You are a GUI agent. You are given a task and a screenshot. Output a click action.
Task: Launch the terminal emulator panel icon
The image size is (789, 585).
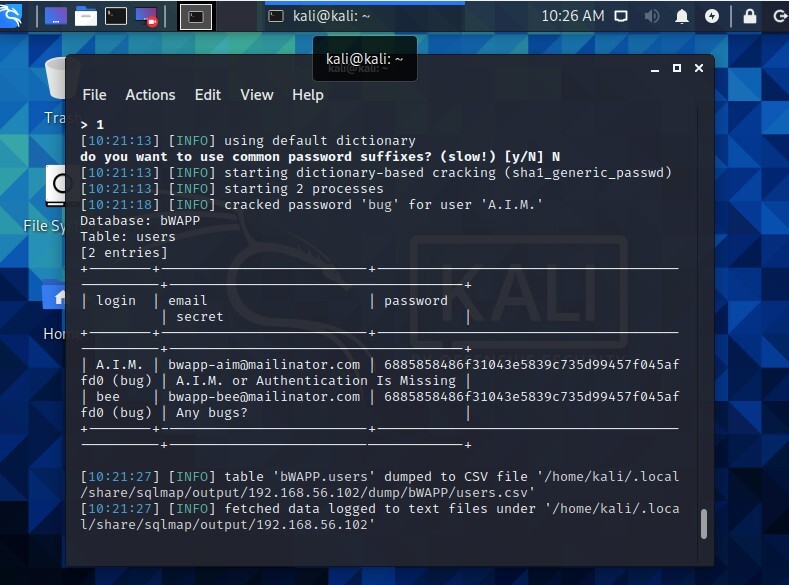(x=116, y=16)
